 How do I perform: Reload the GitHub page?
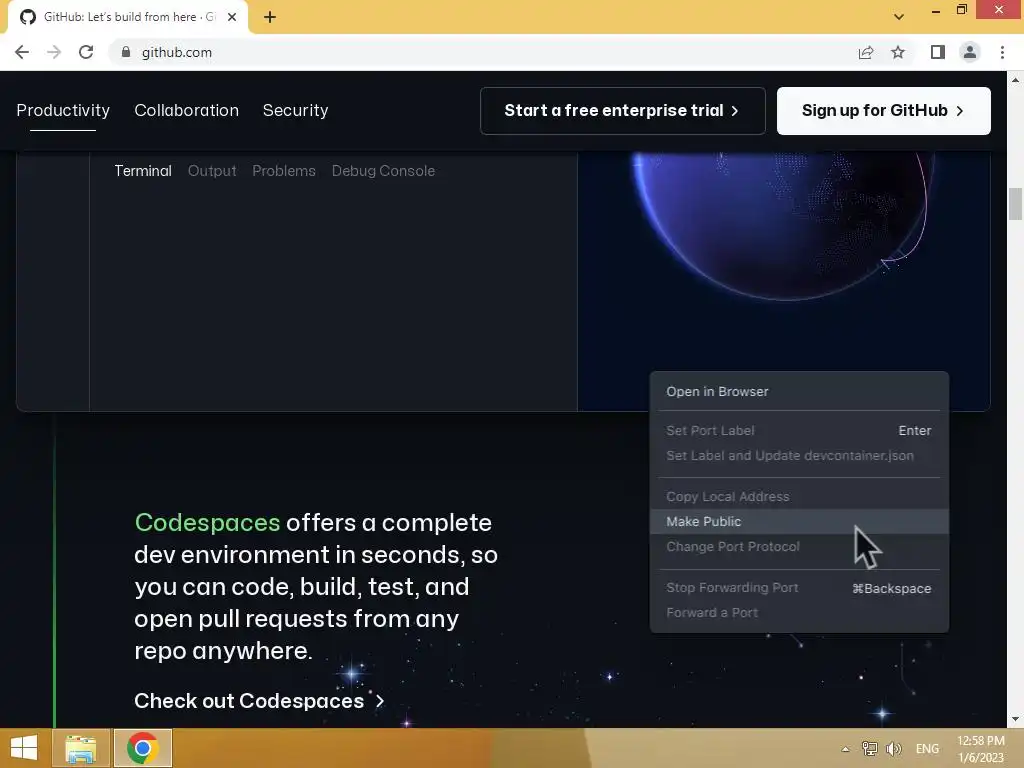pyautogui.click(x=86, y=52)
